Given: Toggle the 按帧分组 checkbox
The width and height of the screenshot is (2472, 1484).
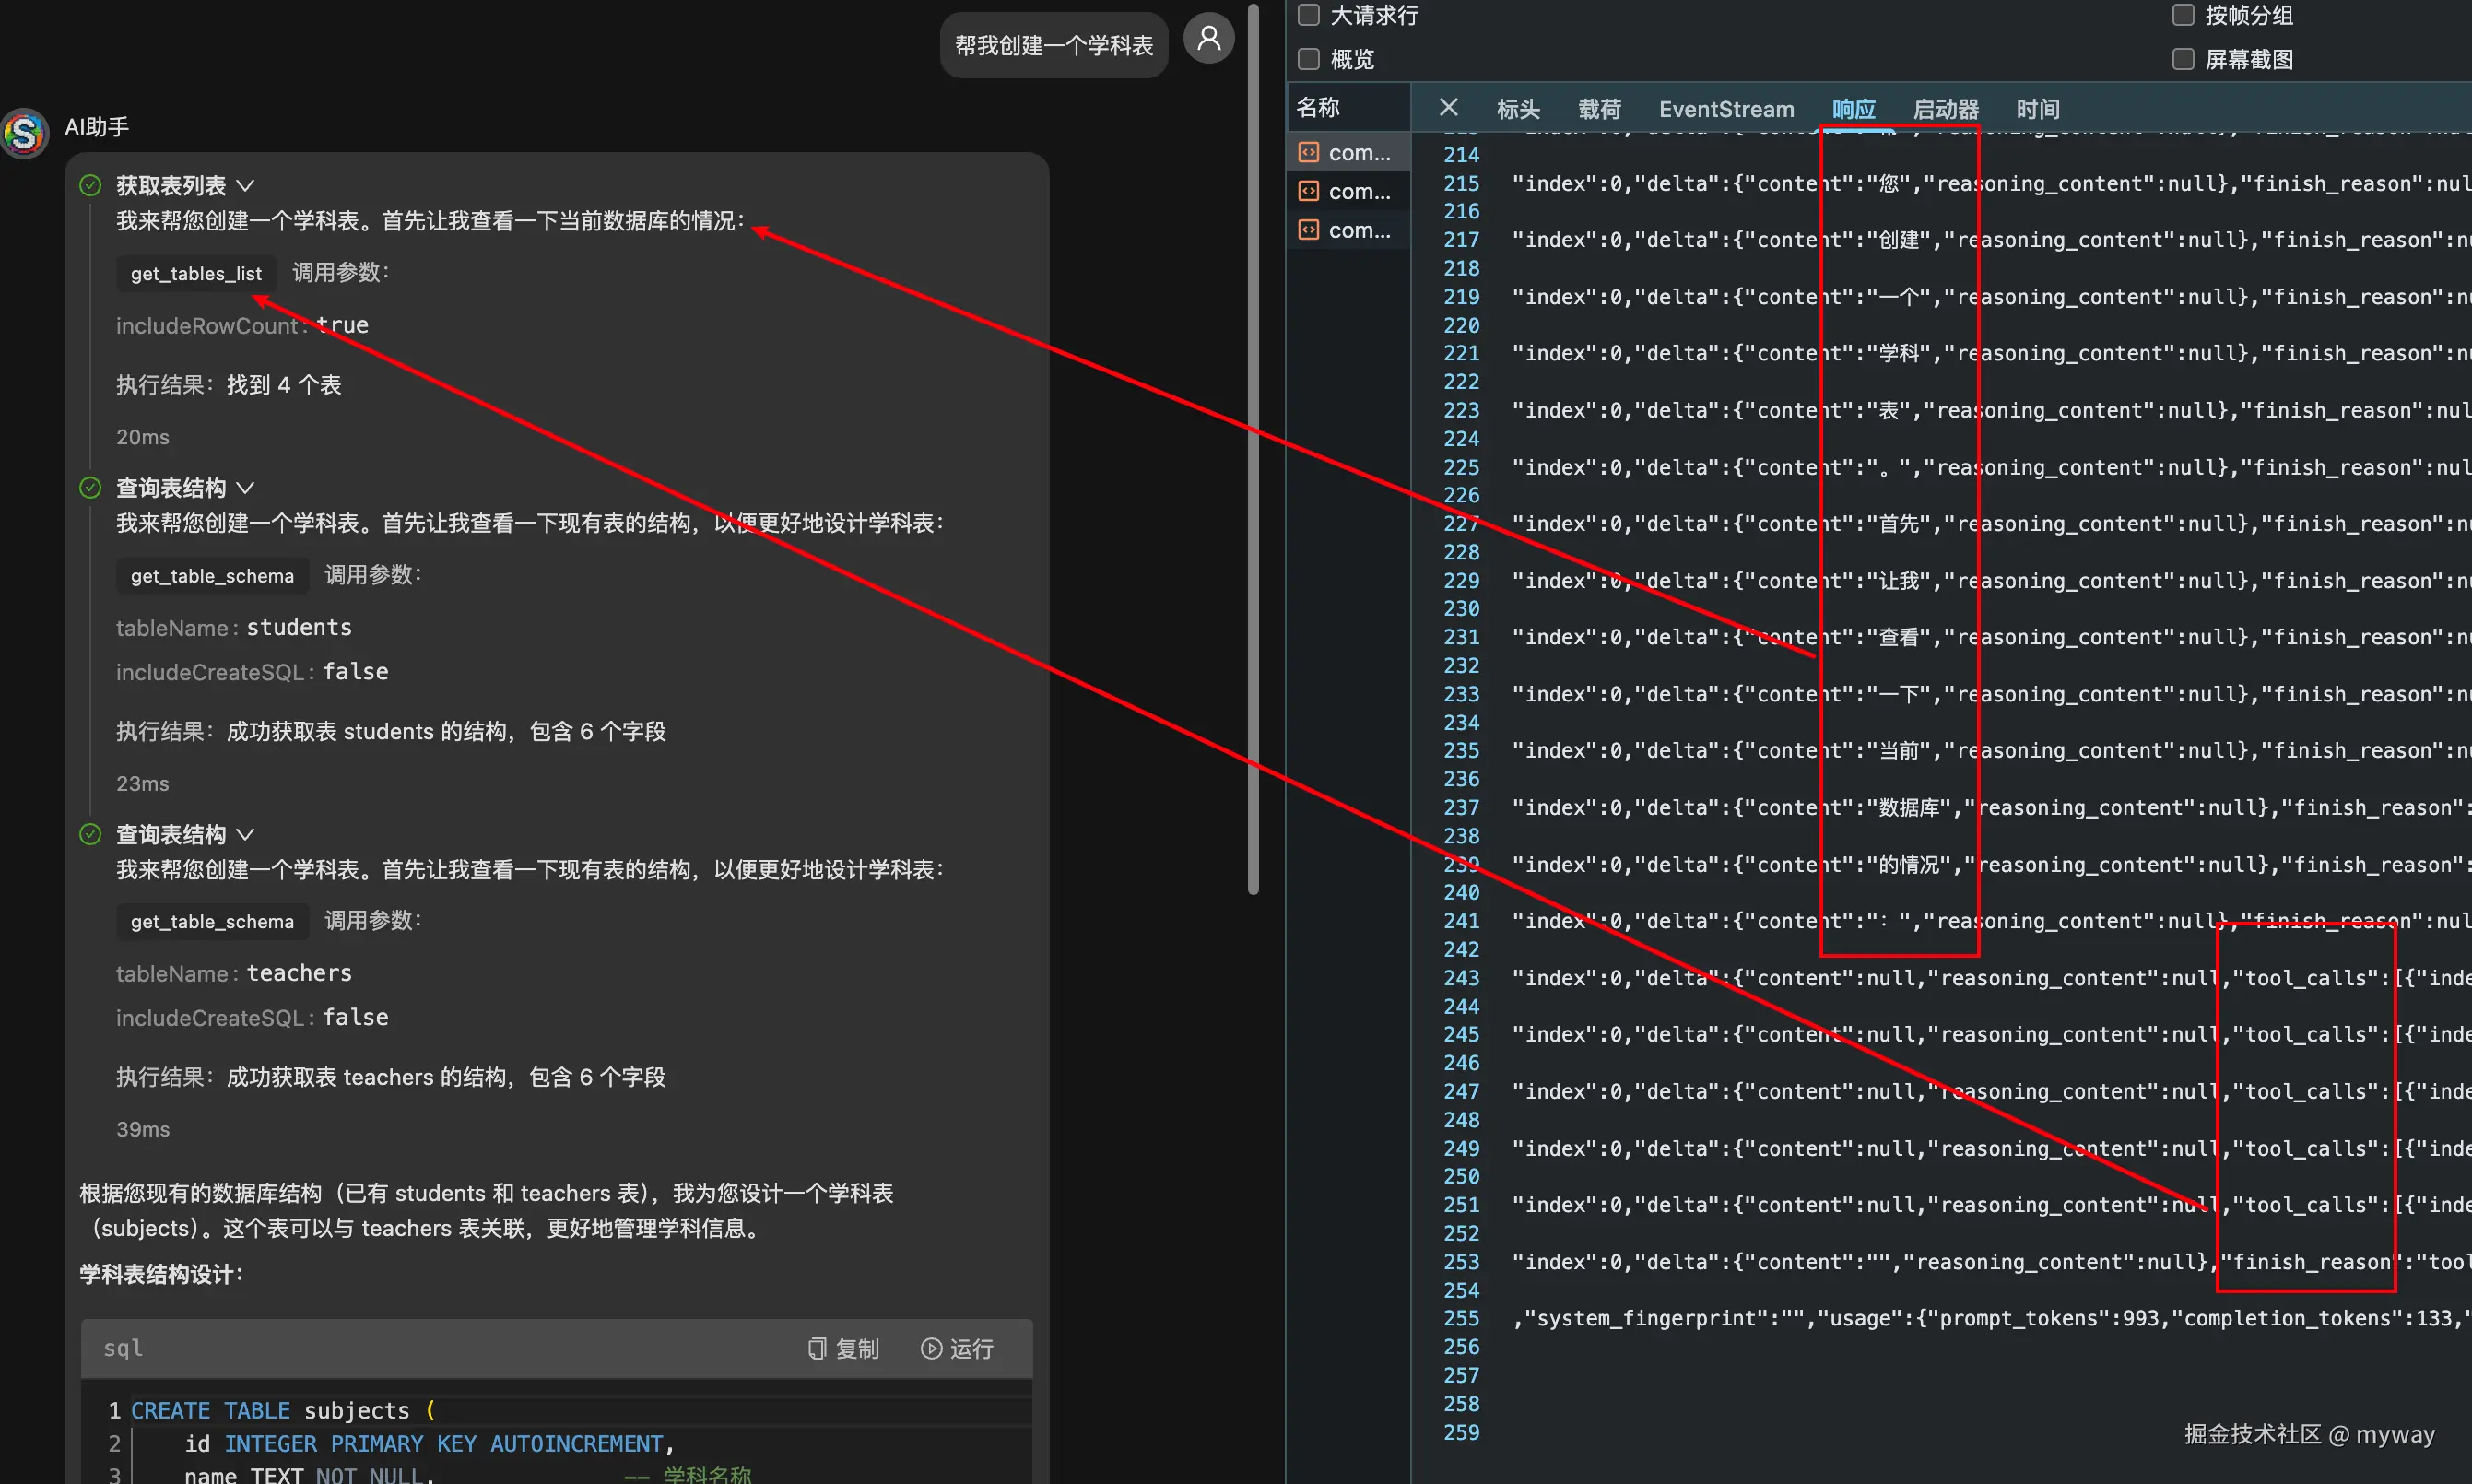Looking at the screenshot, I should tap(2183, 15).
